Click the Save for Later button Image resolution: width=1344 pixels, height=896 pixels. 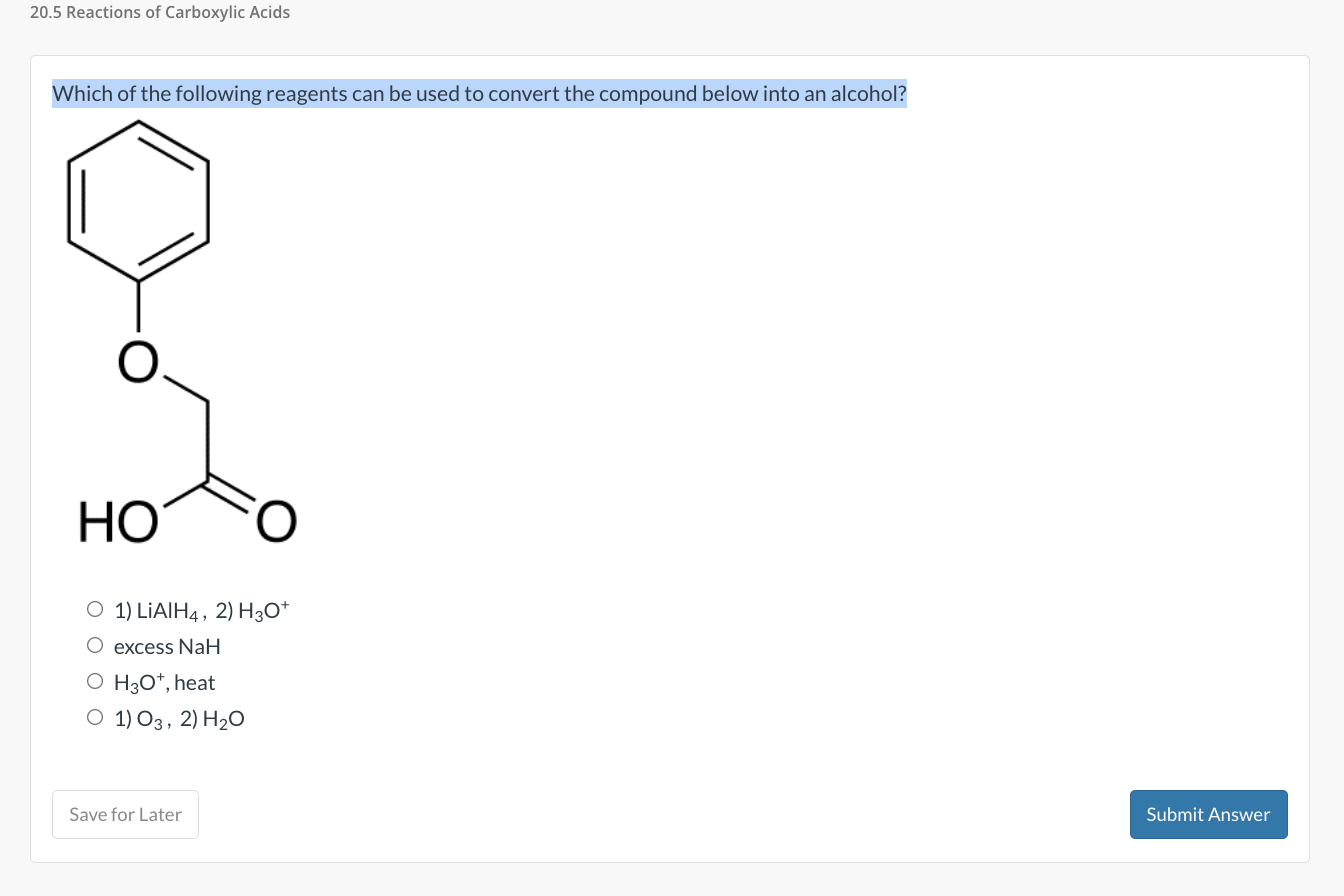pos(125,814)
